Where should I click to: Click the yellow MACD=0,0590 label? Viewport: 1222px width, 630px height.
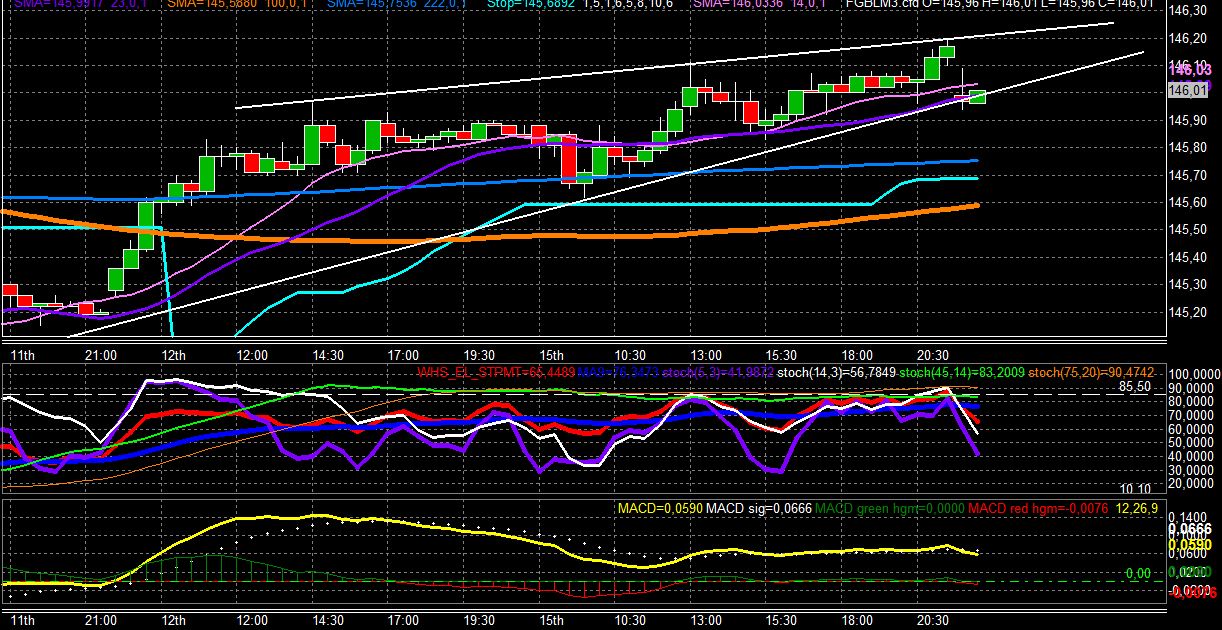tap(660, 509)
